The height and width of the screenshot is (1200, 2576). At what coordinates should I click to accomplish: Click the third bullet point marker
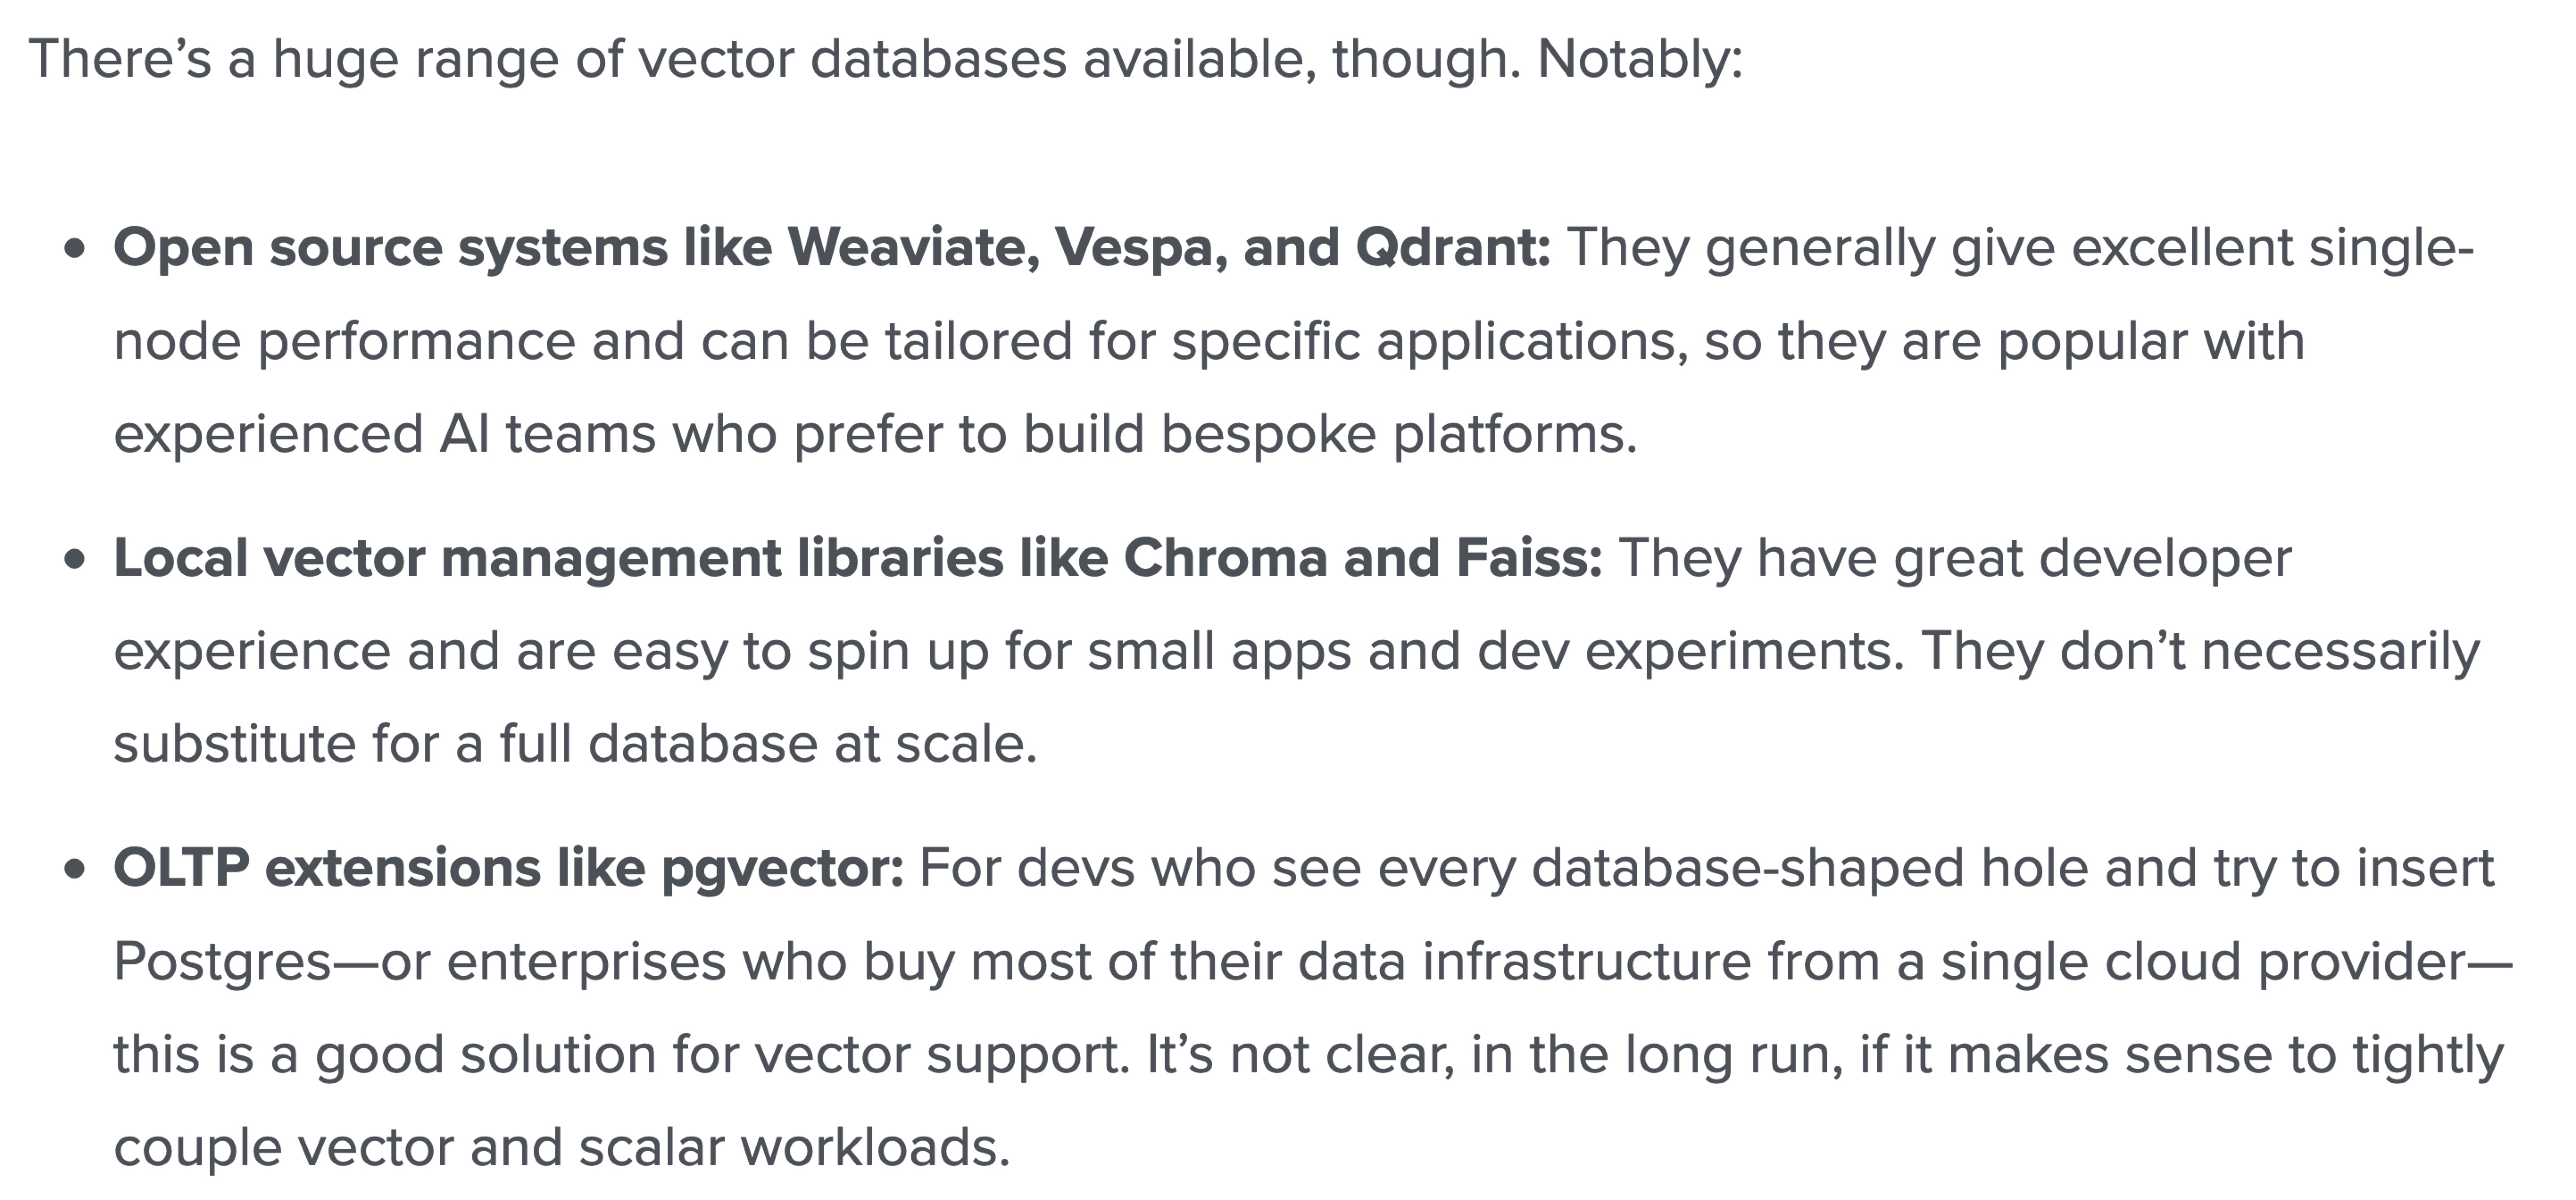coord(74,869)
